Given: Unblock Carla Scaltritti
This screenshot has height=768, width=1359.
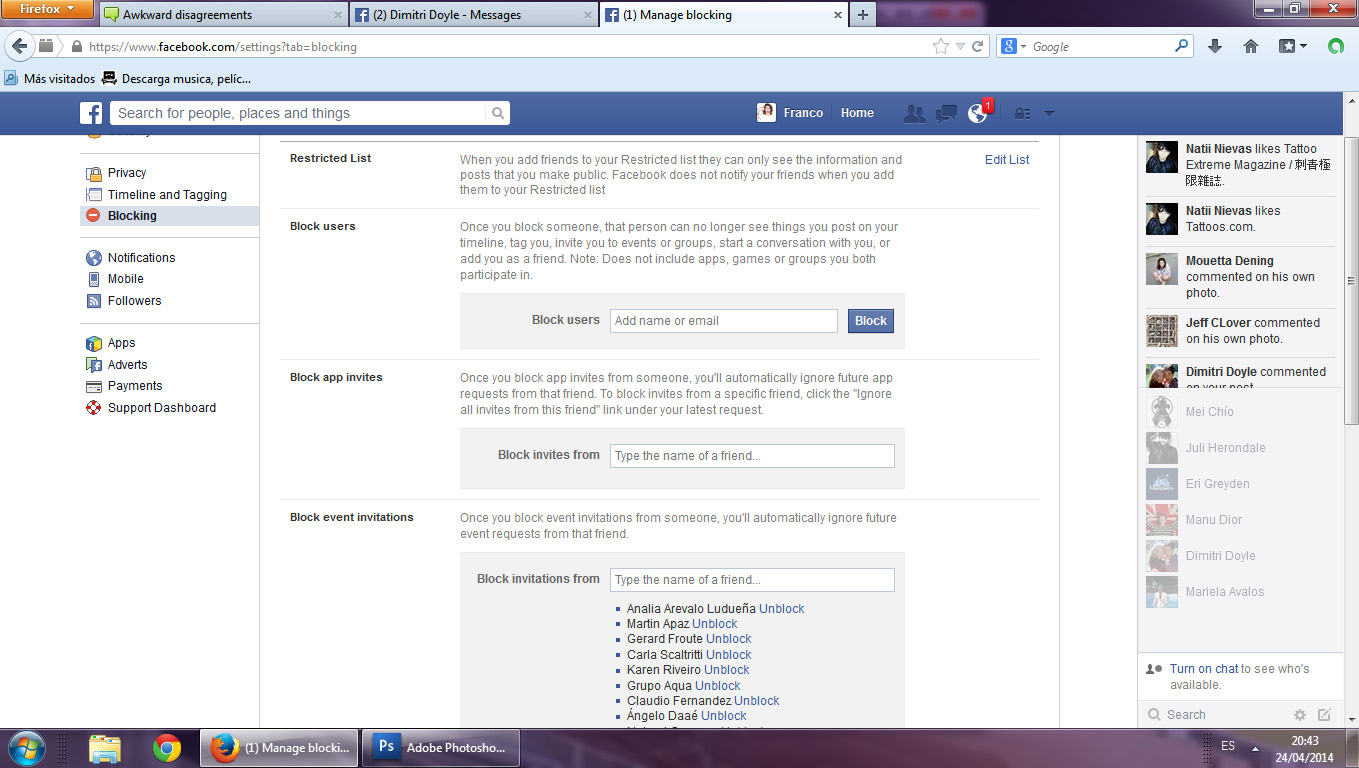Looking at the screenshot, I should tap(729, 655).
